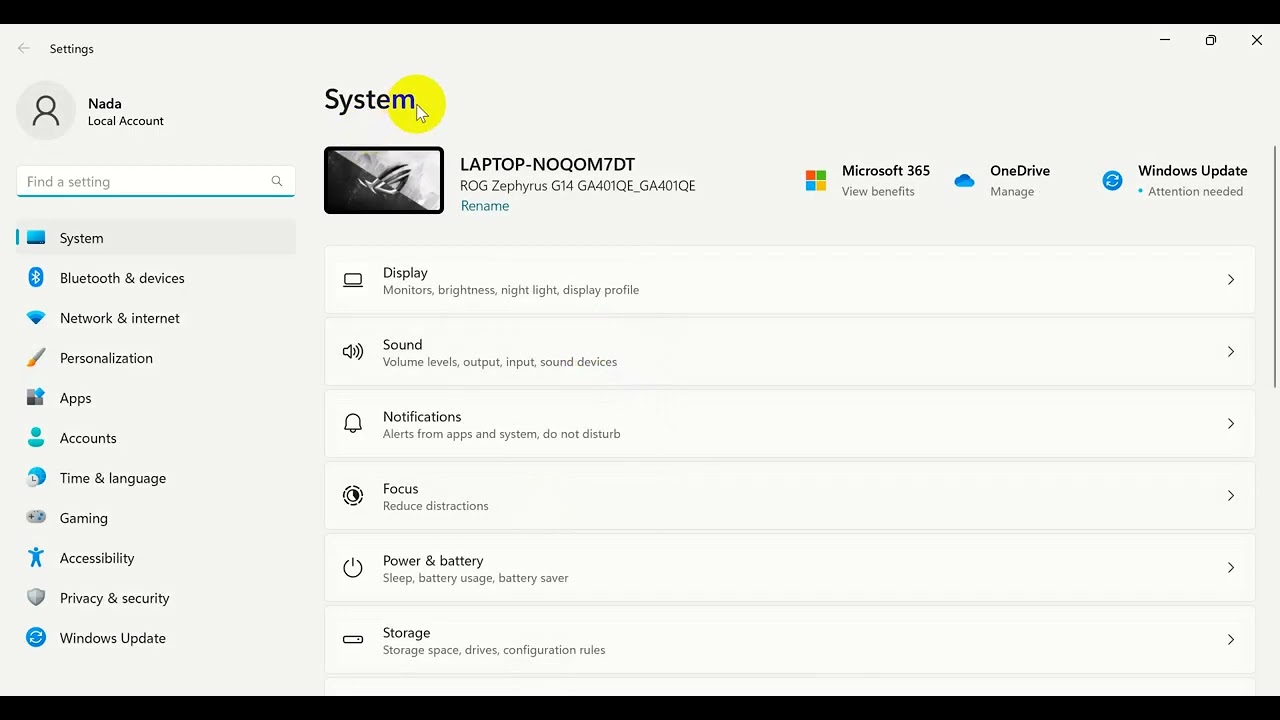The height and width of the screenshot is (720, 1280).
Task: Select Apps label in sidebar
Action: [76, 398]
